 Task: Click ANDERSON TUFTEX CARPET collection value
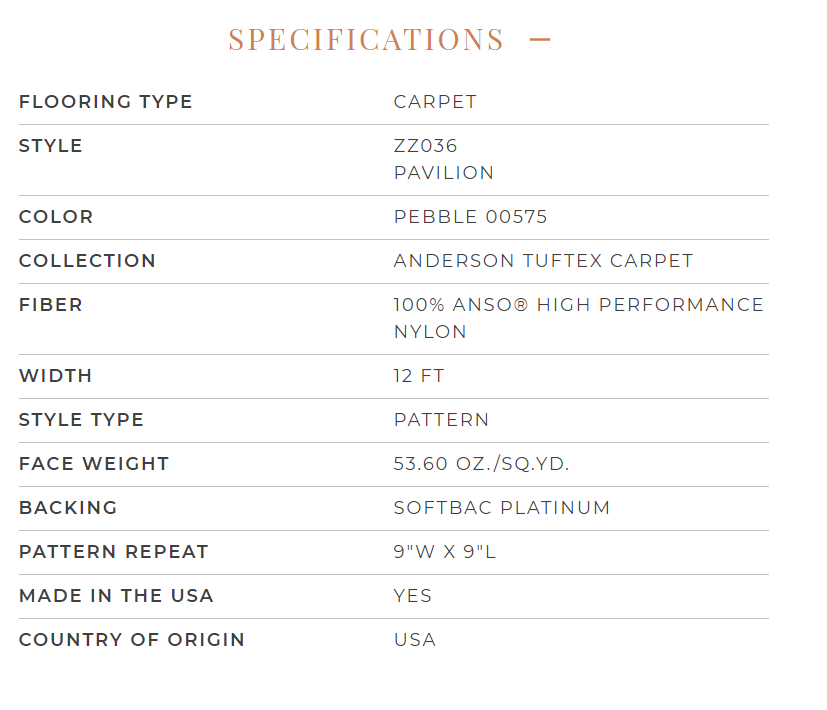543,261
